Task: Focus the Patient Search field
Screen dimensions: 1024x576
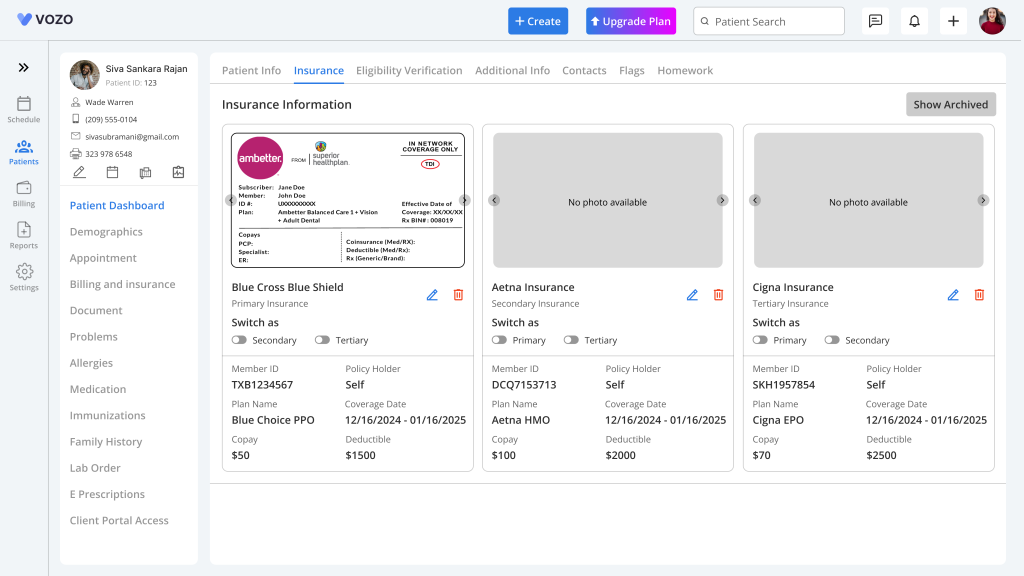Action: coord(769,21)
